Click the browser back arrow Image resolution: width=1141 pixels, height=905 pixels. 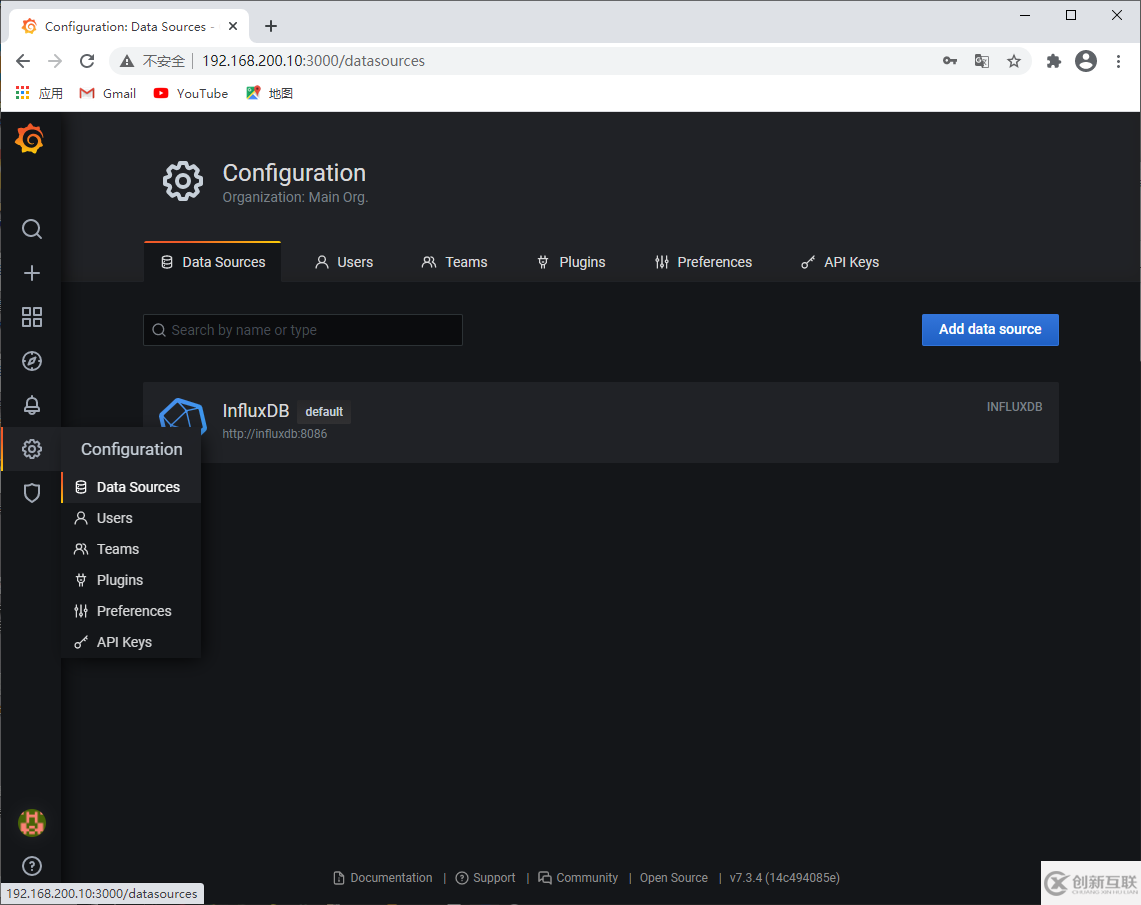23,61
